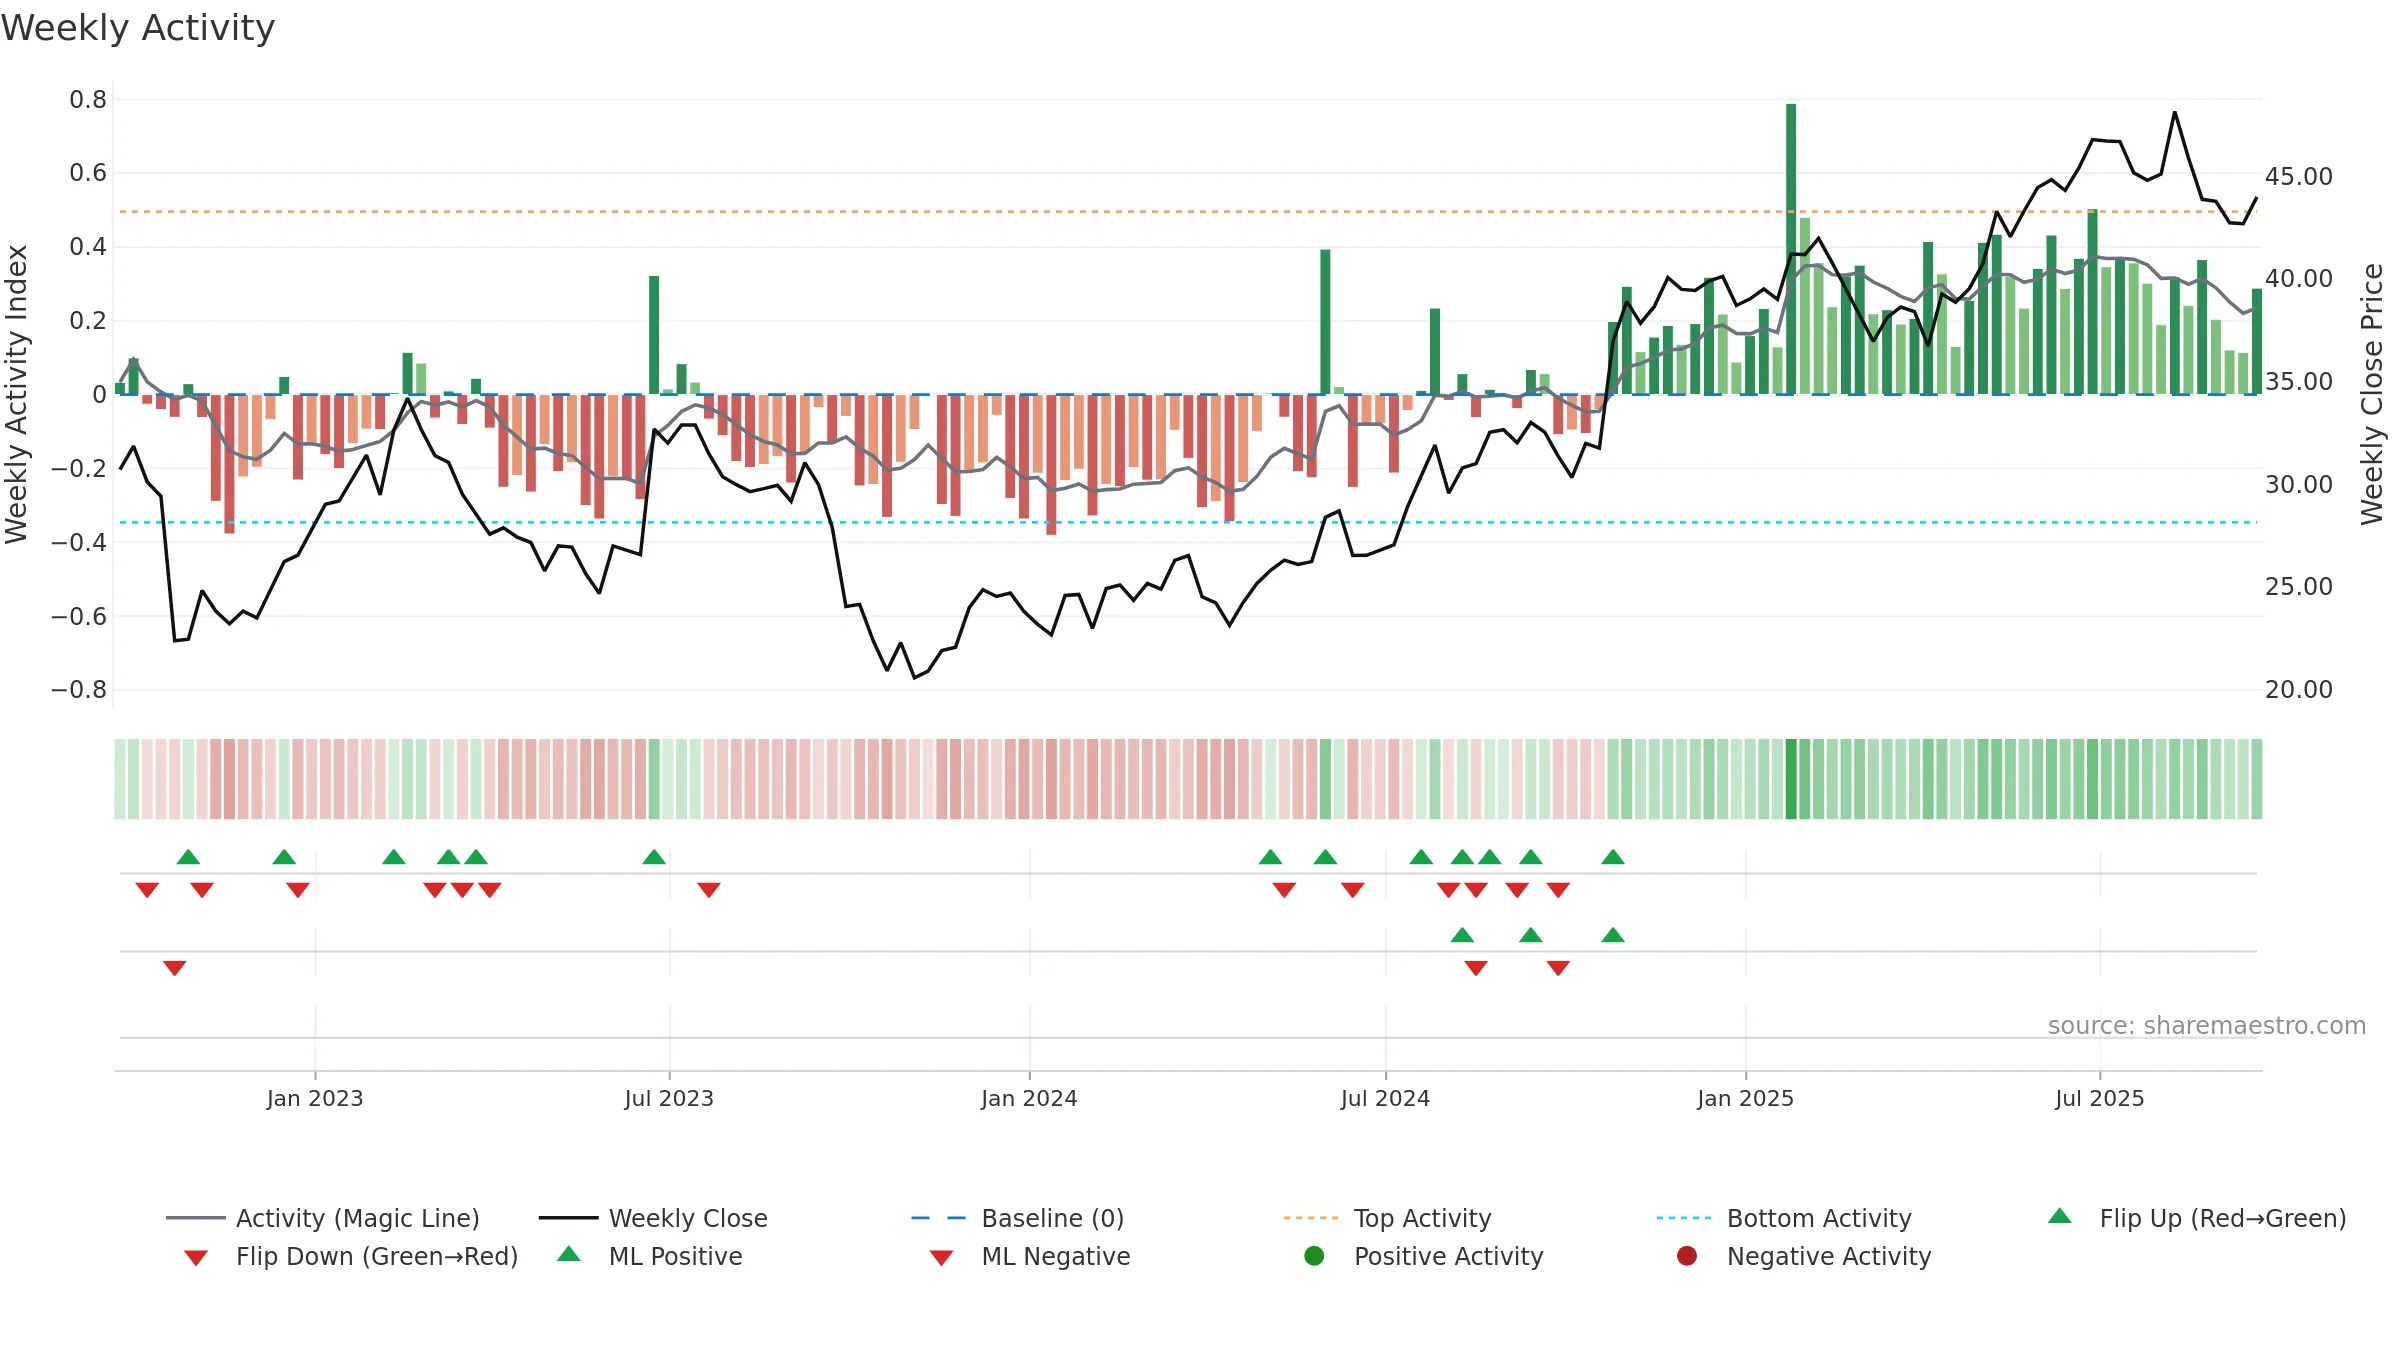Toggle the ML Positive legend entry
Viewport: 2400px width, 1350px height.
coord(650,1256)
